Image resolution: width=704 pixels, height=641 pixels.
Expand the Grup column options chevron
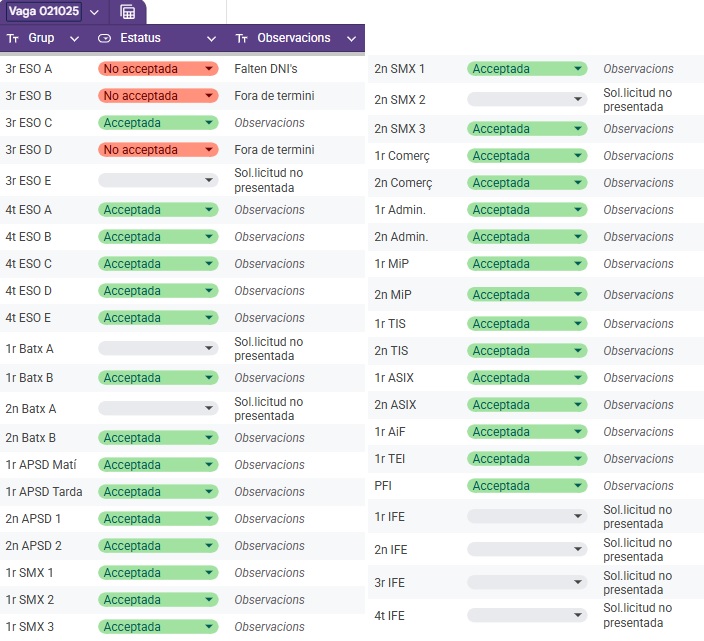[x=74, y=38]
